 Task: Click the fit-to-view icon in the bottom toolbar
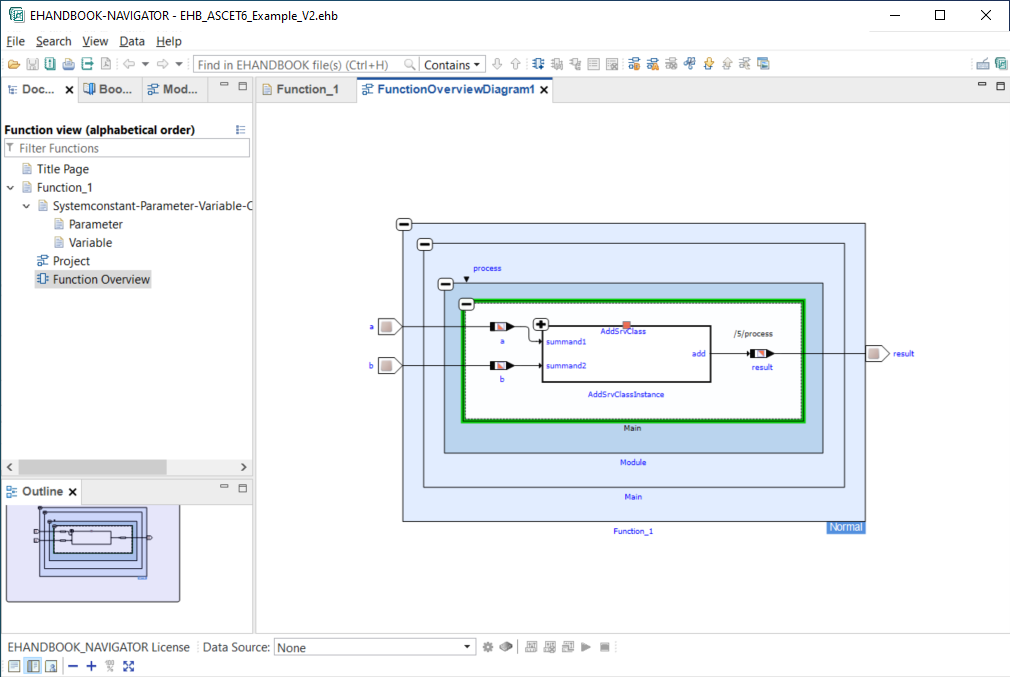coord(128,666)
